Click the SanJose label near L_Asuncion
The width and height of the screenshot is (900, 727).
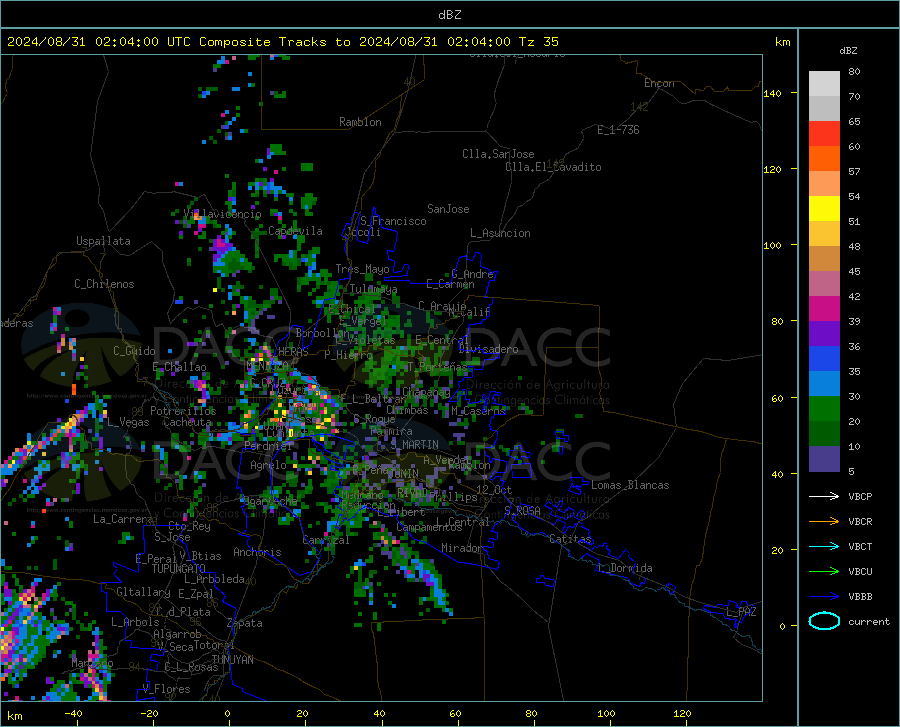point(448,209)
